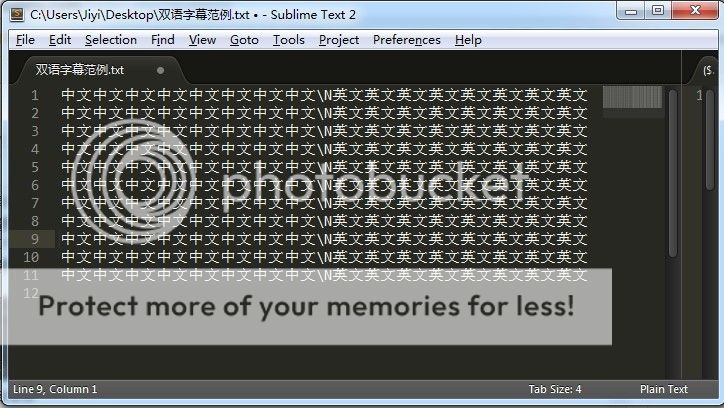724x408 pixels.
Task: Open the Selection menu
Action: click(x=111, y=40)
